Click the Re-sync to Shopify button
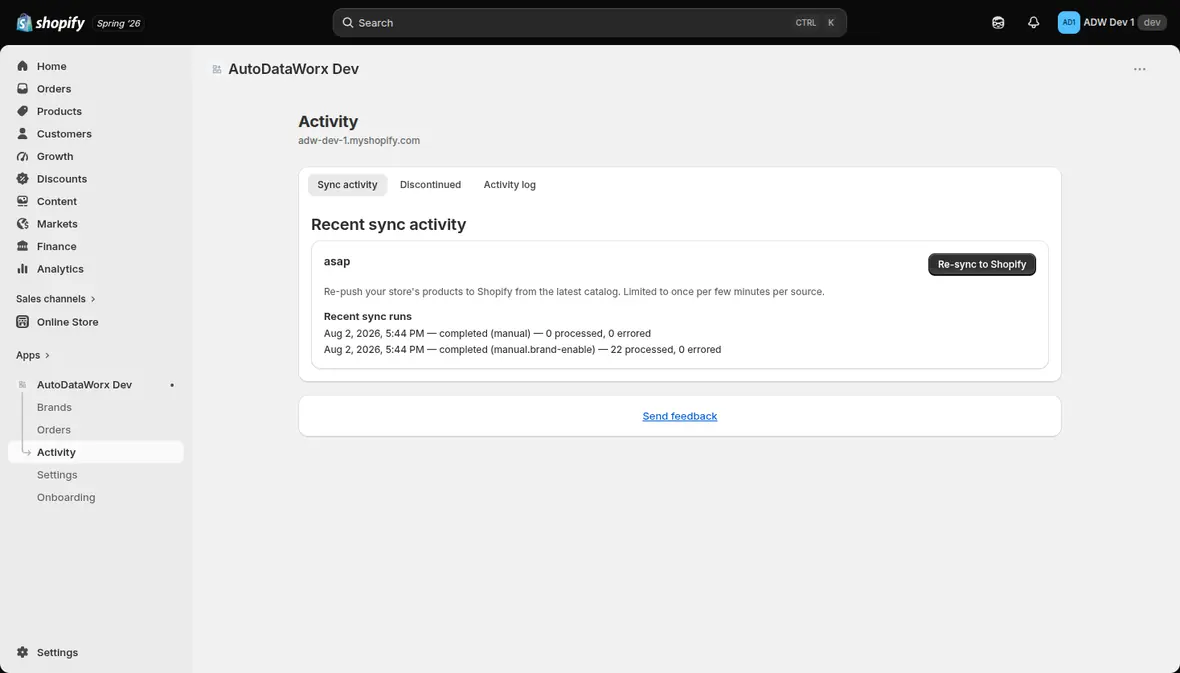Screen dimensions: 1180x673 coord(981,264)
